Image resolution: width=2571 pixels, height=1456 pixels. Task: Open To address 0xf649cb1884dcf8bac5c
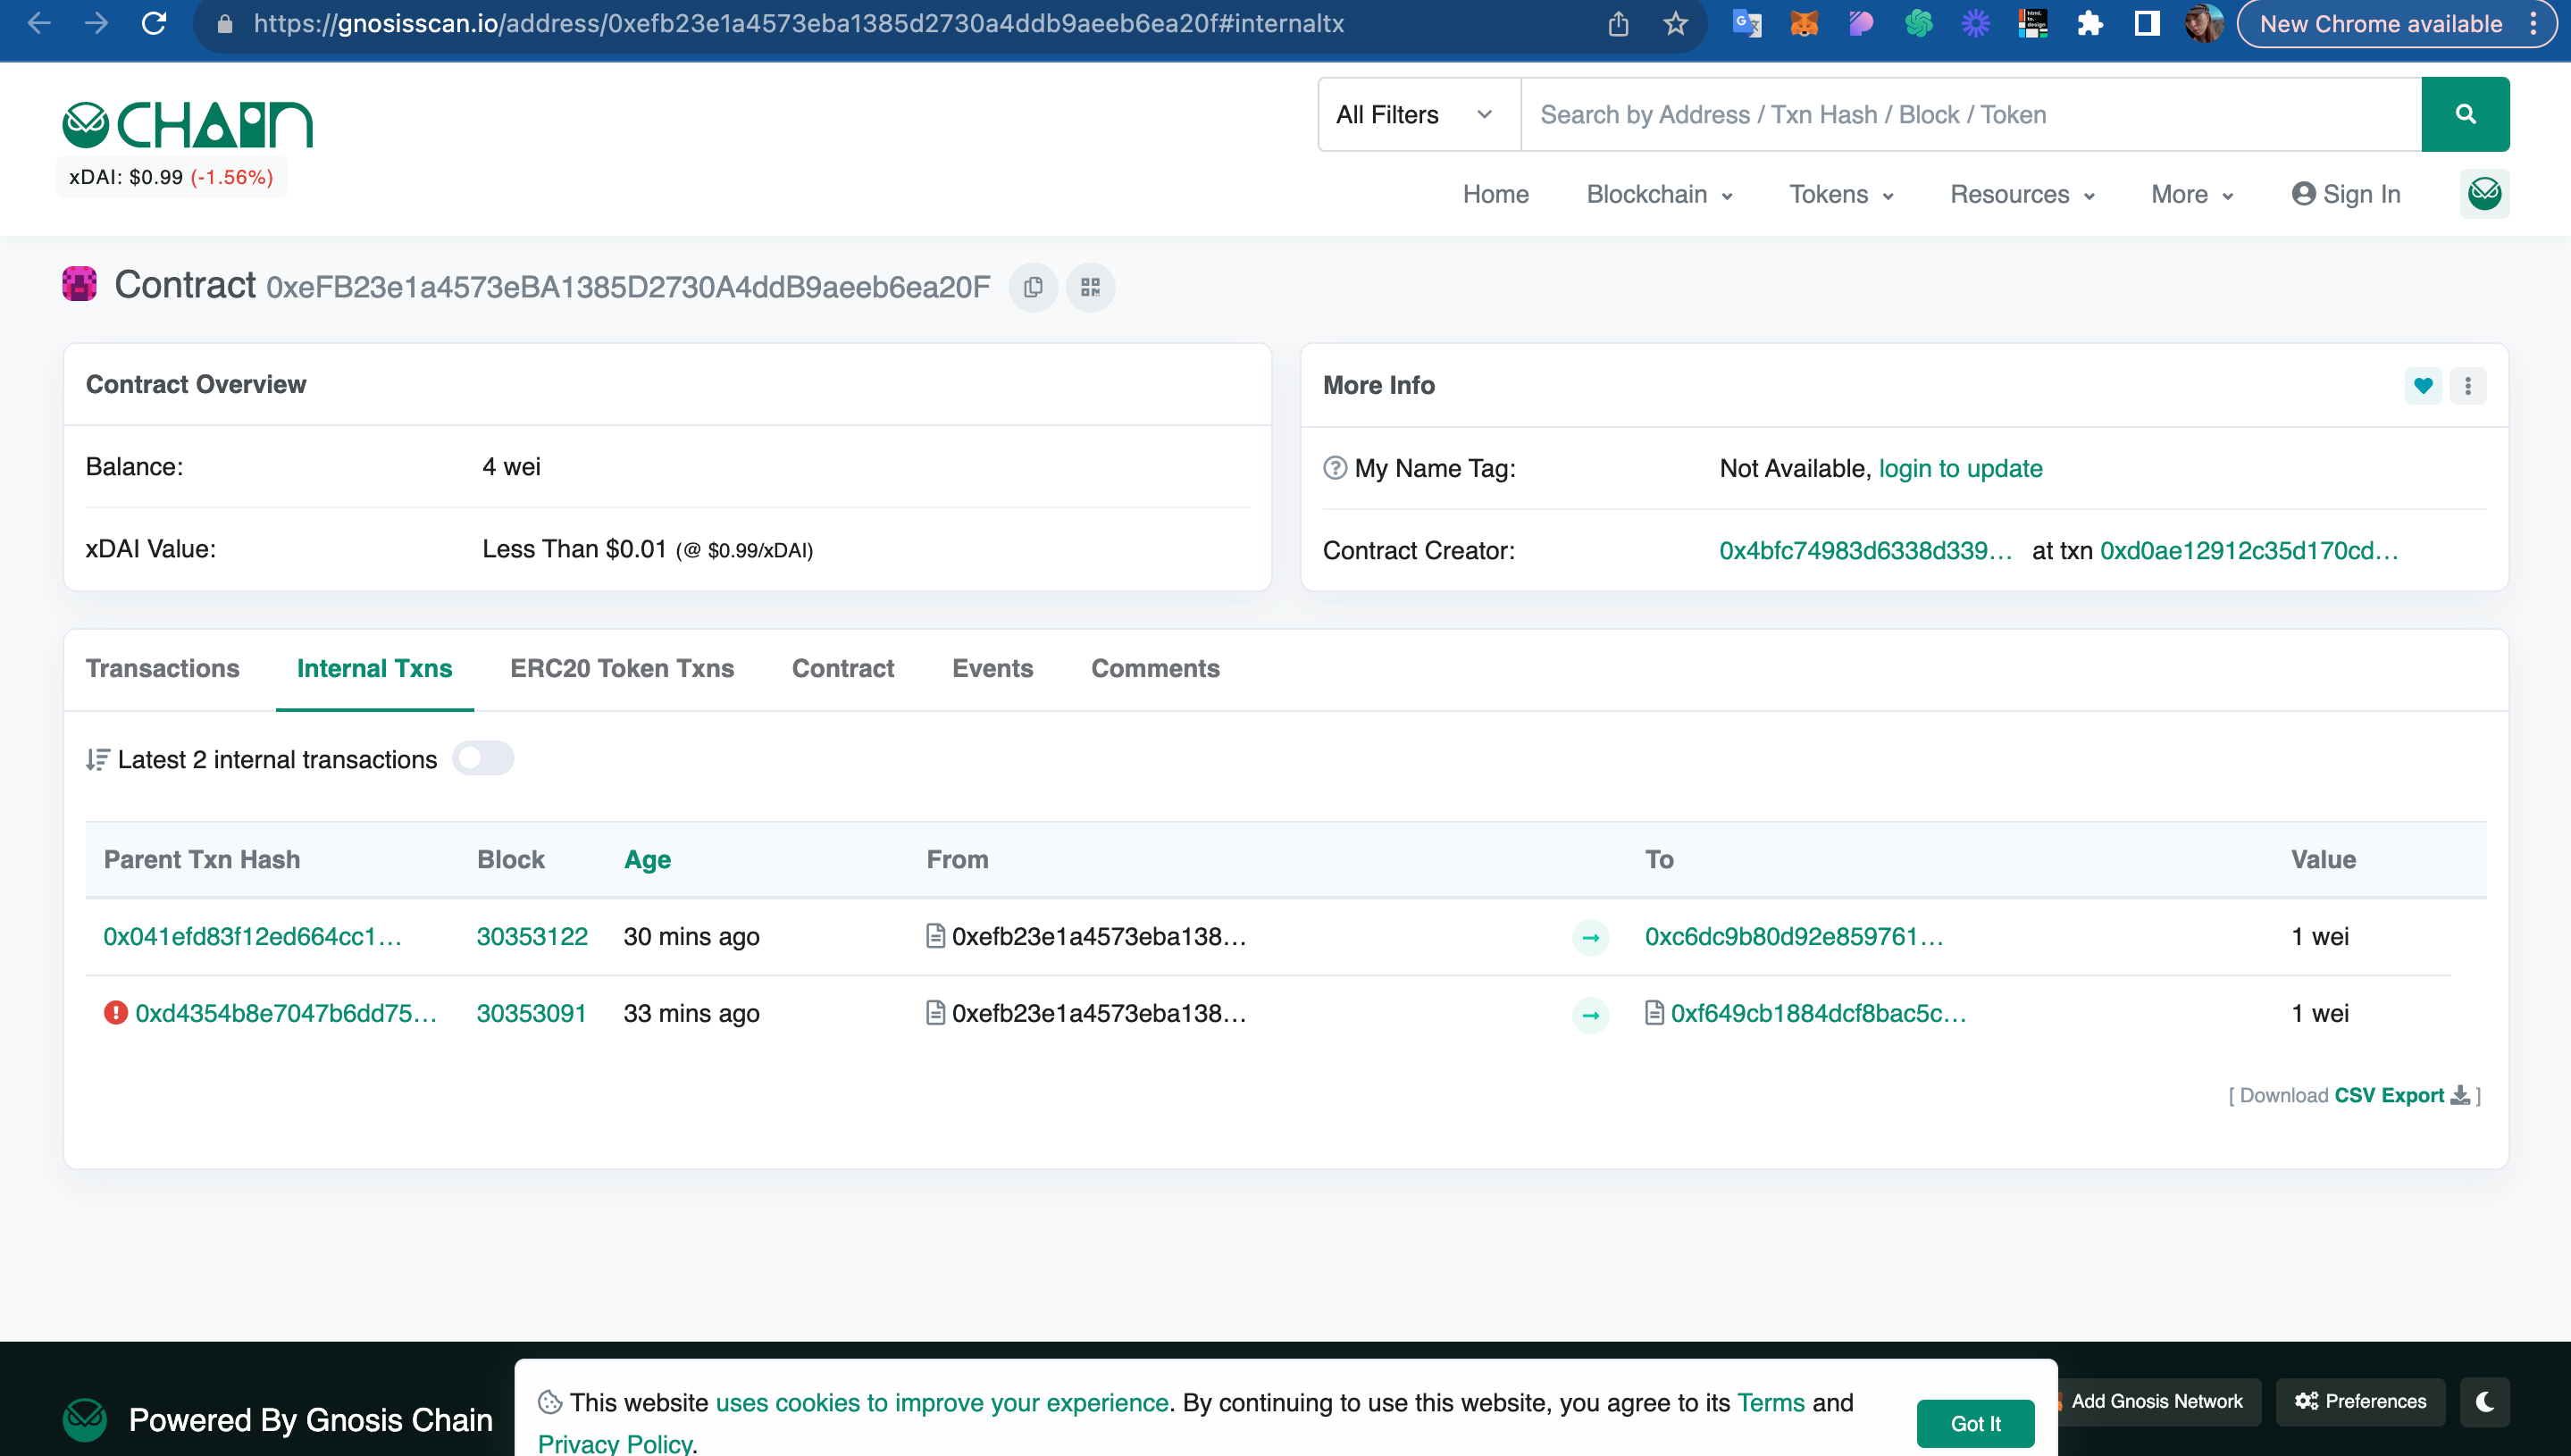[x=1818, y=1013]
